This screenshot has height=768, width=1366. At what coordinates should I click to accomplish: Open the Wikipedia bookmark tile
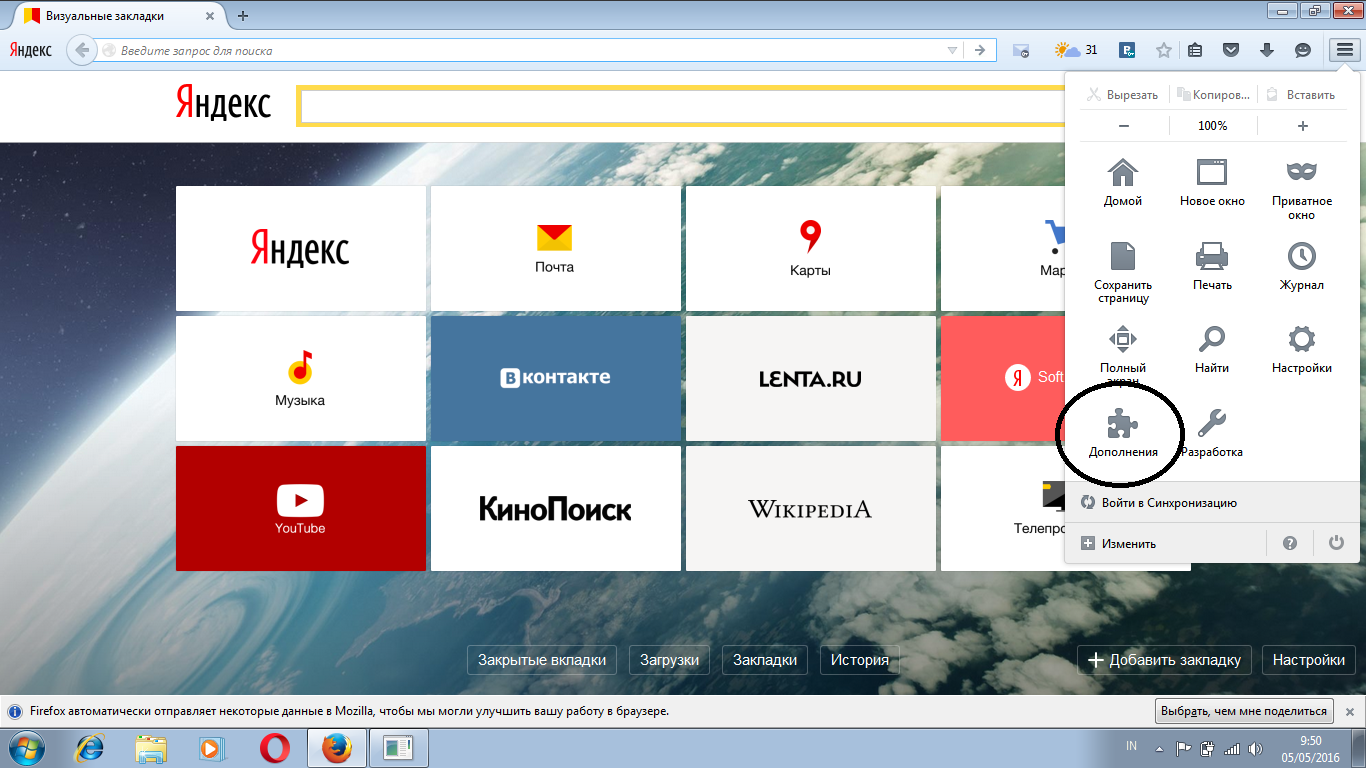[810, 508]
